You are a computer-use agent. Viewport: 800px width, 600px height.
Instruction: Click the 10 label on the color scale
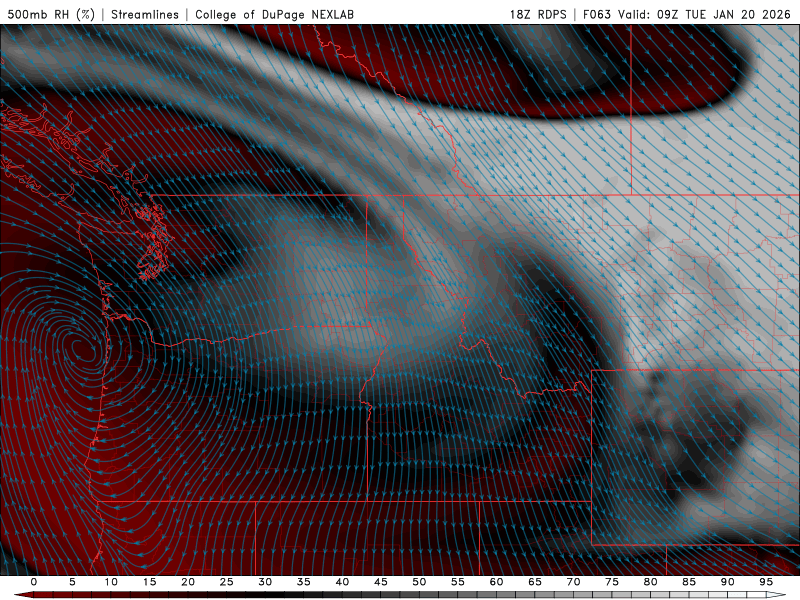[111, 582]
